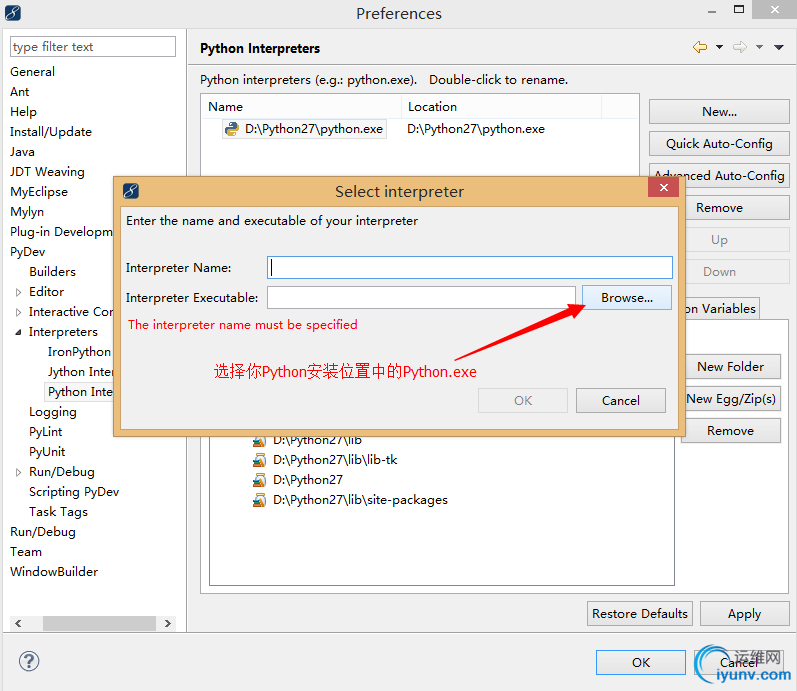Click the Interpreter Name text field
797x691 pixels.
(470, 267)
